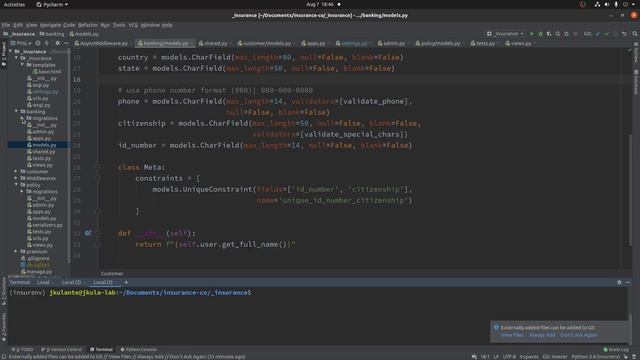
Task: Open Activities overview
Action: [x=14, y=4]
